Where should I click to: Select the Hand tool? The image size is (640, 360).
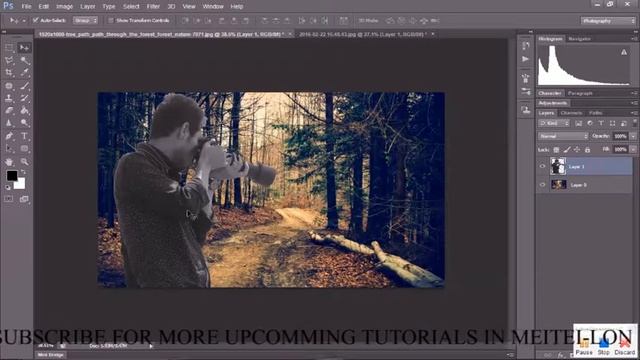click(x=9, y=162)
